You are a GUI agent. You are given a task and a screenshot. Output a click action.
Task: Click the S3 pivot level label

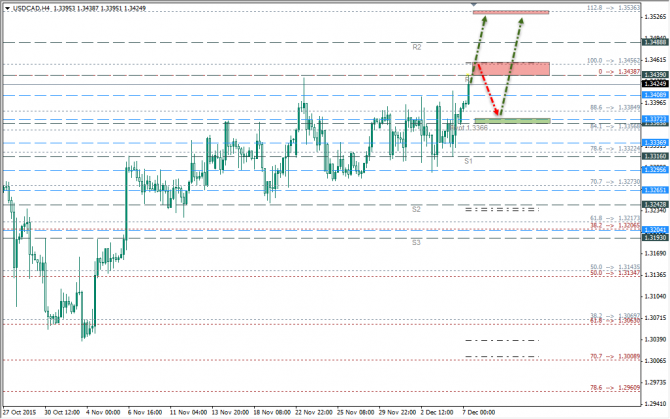click(x=416, y=242)
